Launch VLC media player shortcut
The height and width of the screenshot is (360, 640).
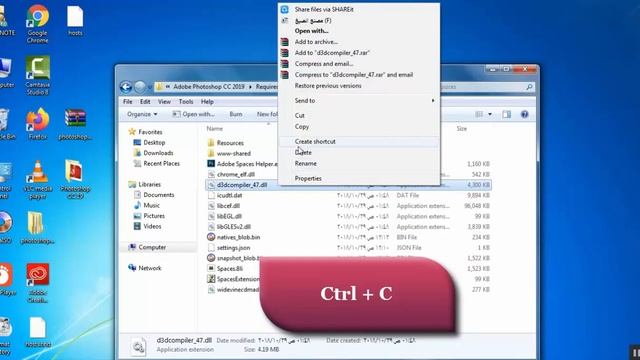tap(38, 180)
